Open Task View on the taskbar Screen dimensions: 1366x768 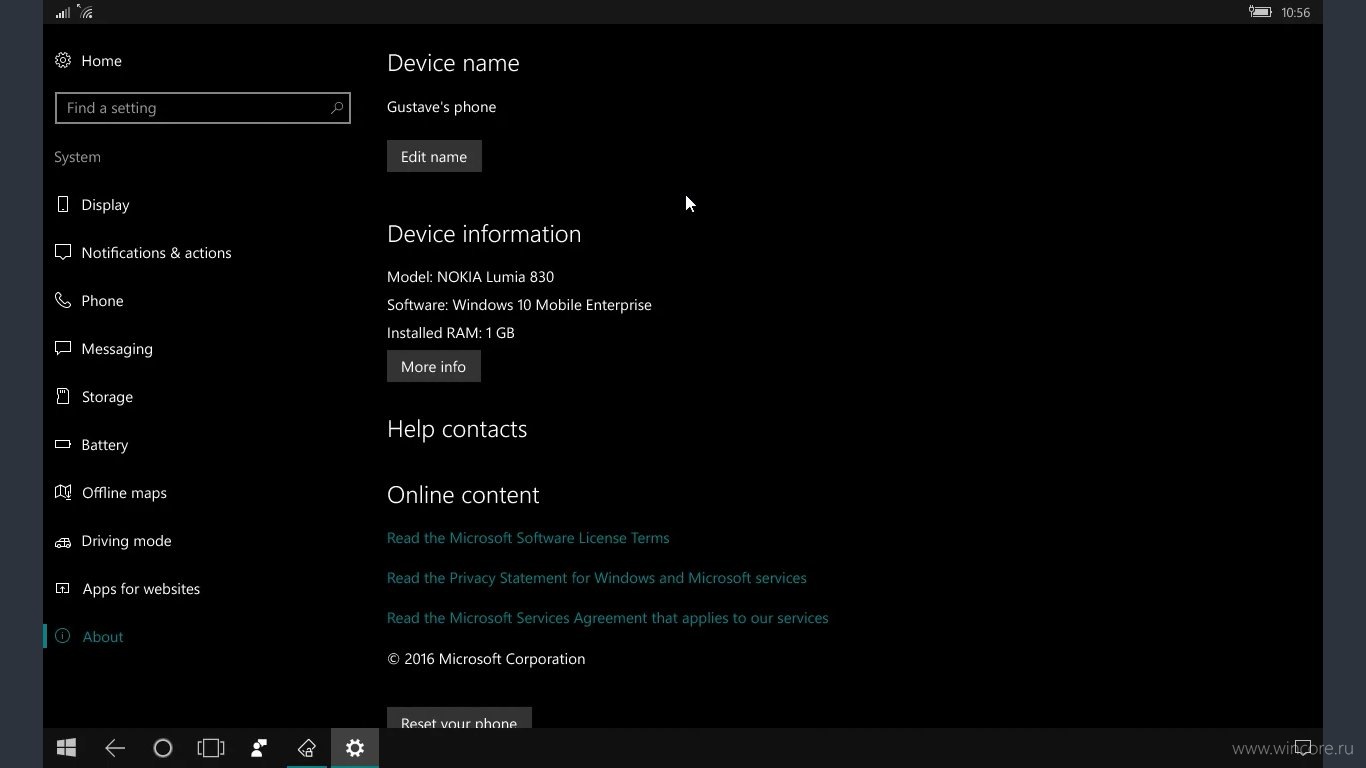[x=211, y=748]
